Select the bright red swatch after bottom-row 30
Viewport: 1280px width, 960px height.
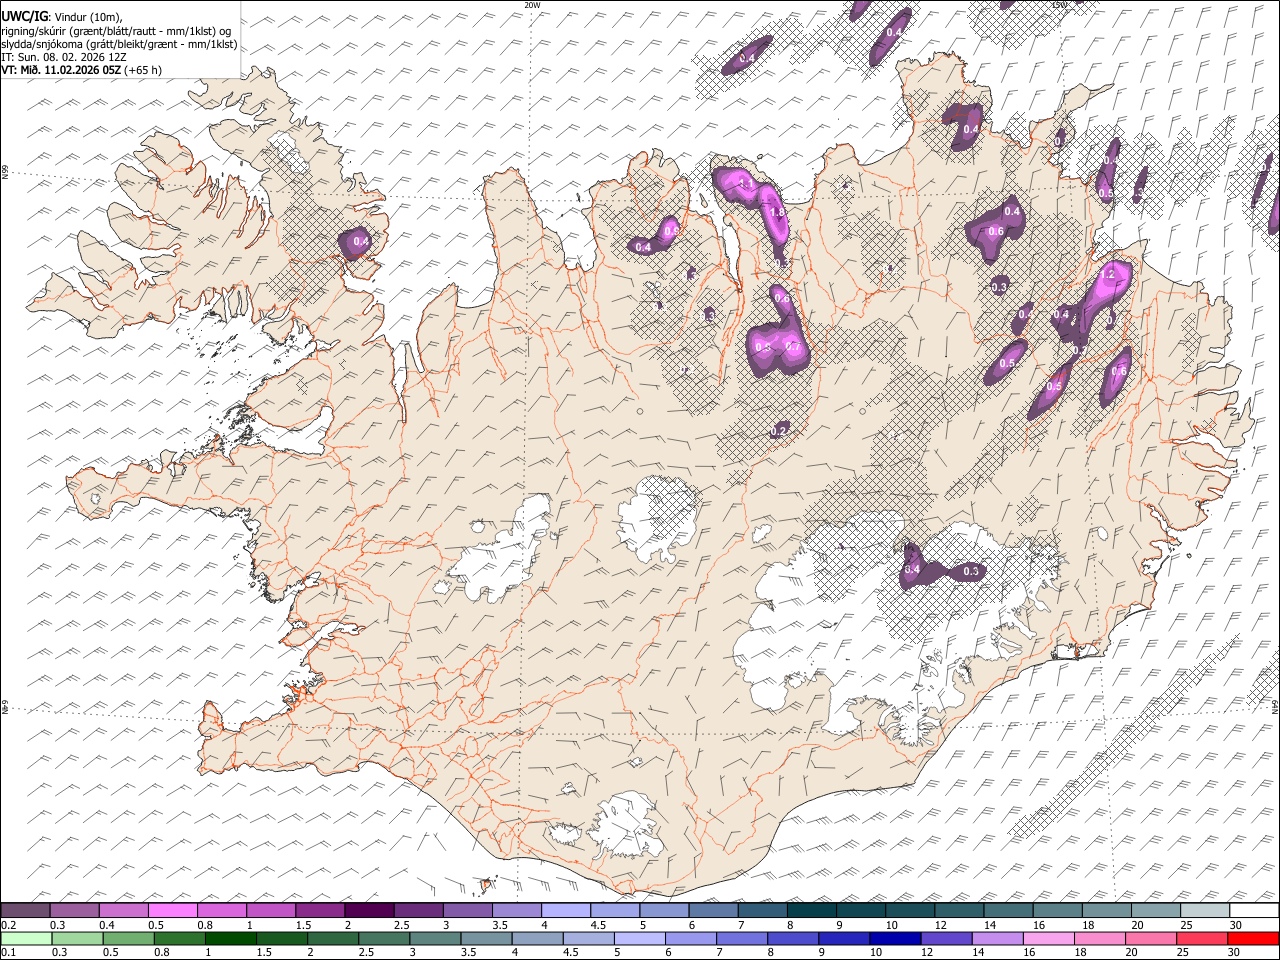coord(1253,938)
